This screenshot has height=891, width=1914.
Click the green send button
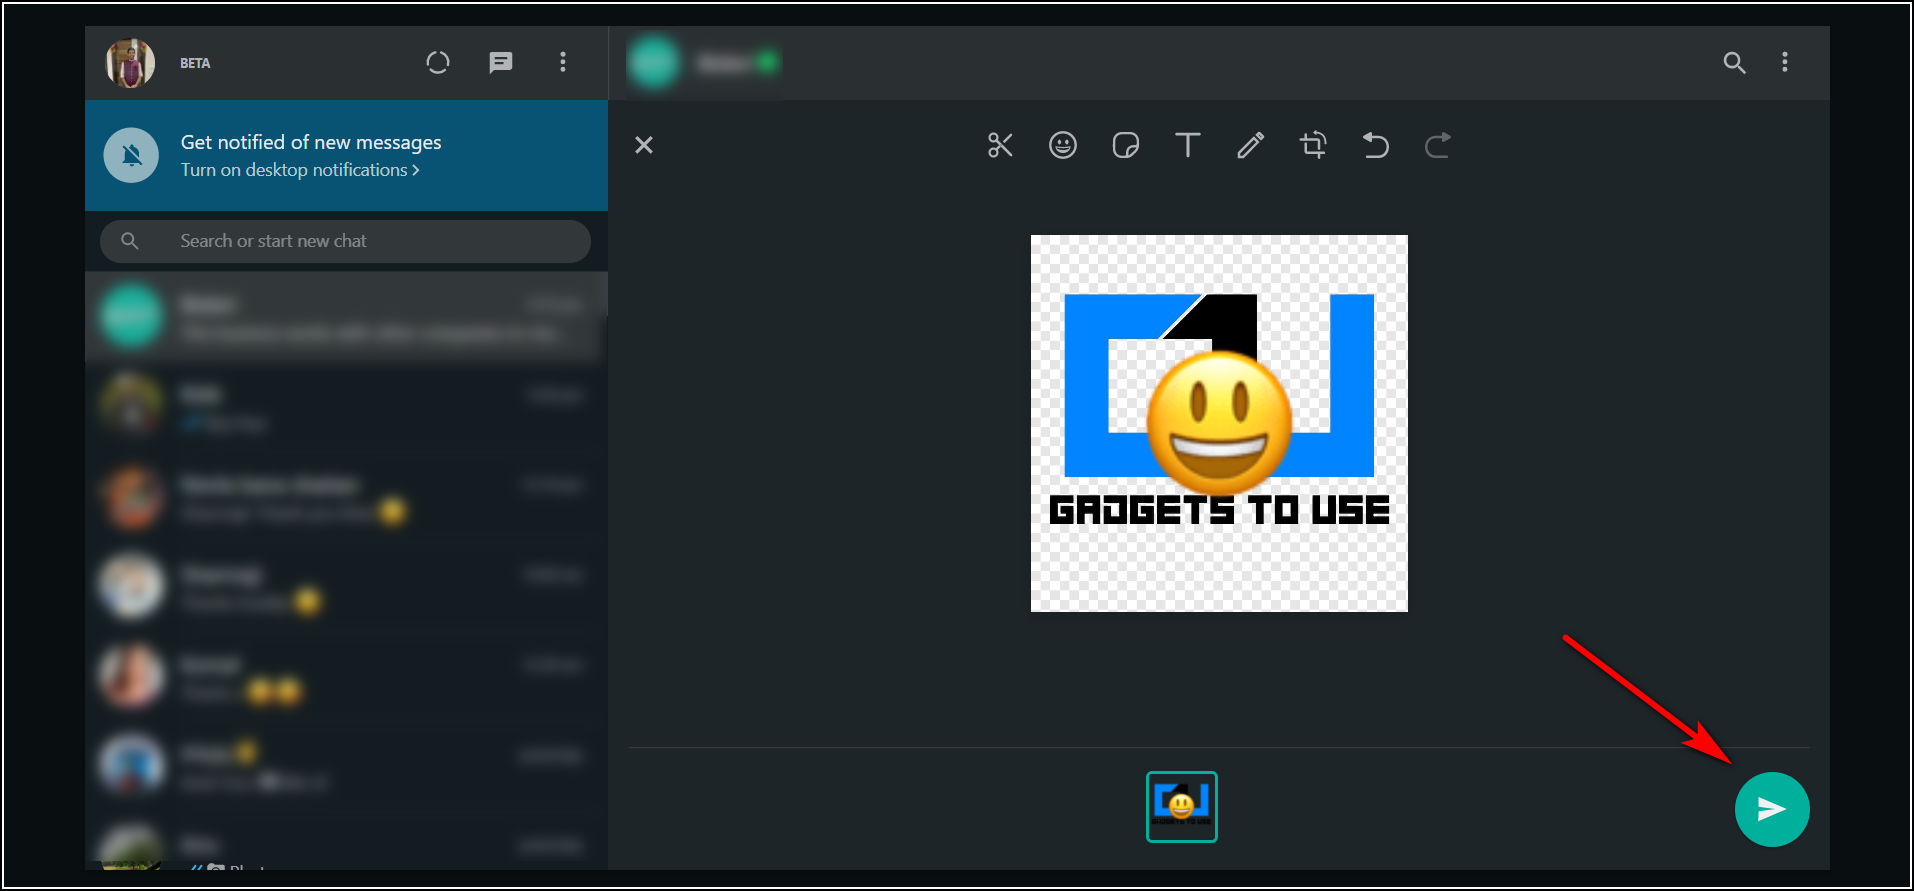pyautogui.click(x=1772, y=809)
